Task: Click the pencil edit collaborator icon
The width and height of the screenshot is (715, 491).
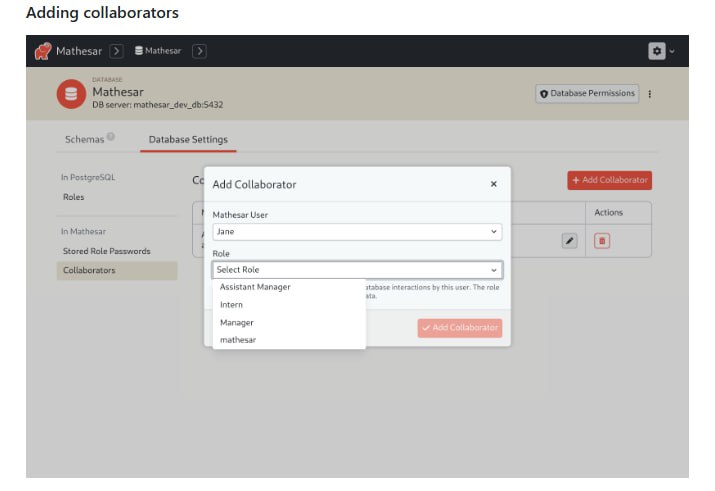Action: pyautogui.click(x=569, y=241)
